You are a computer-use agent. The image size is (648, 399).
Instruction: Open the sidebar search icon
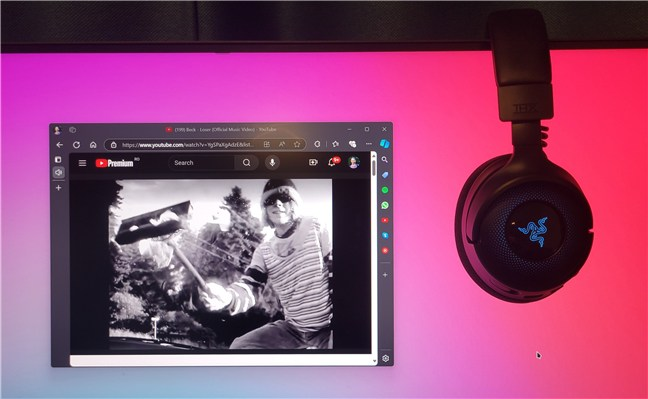point(384,159)
